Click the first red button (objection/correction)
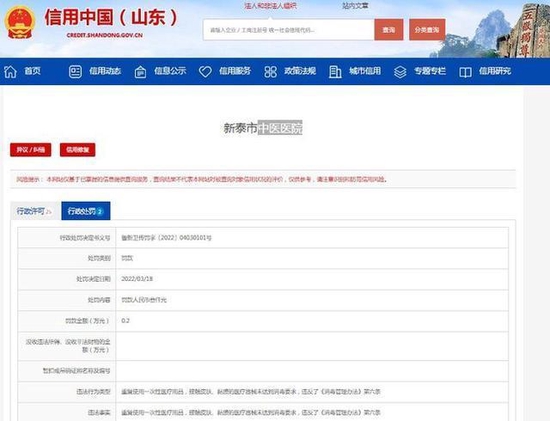This screenshot has height=421, width=550. coord(31,150)
